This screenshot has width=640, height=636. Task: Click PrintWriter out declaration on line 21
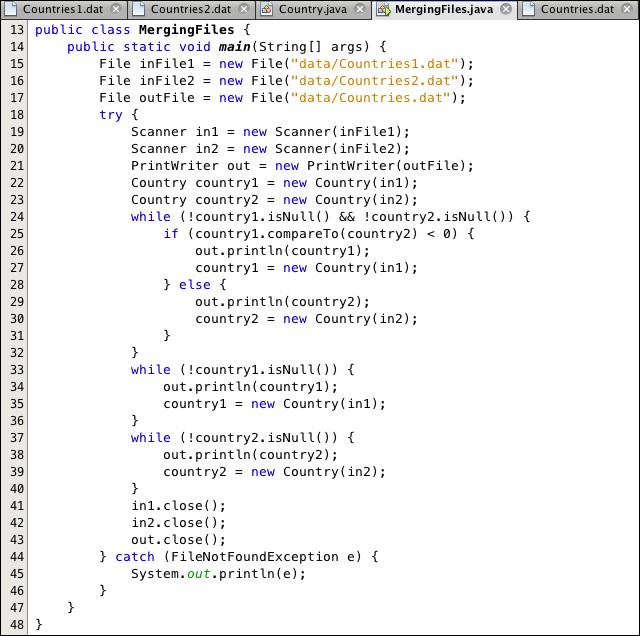click(302, 166)
